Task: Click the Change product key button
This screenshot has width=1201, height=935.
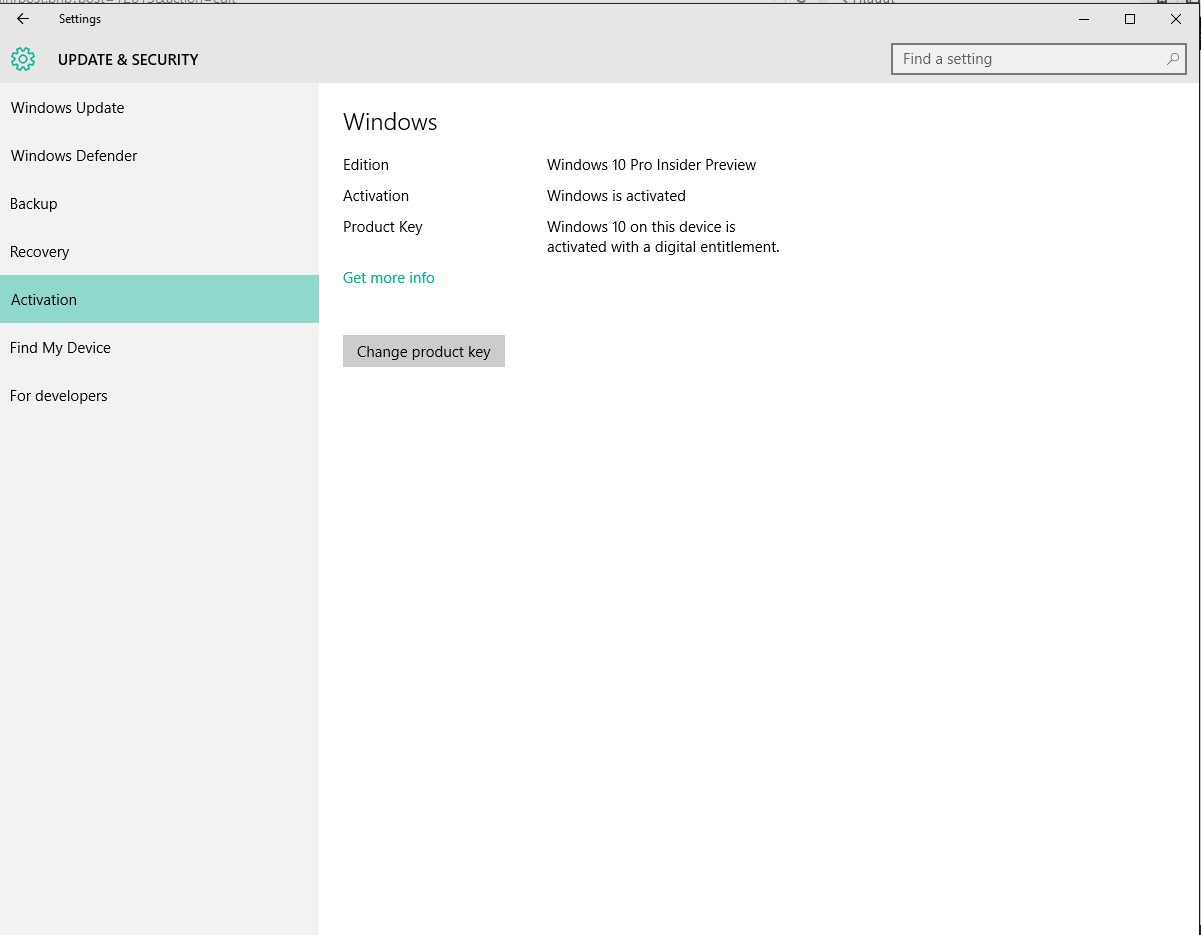Action: [x=424, y=351]
